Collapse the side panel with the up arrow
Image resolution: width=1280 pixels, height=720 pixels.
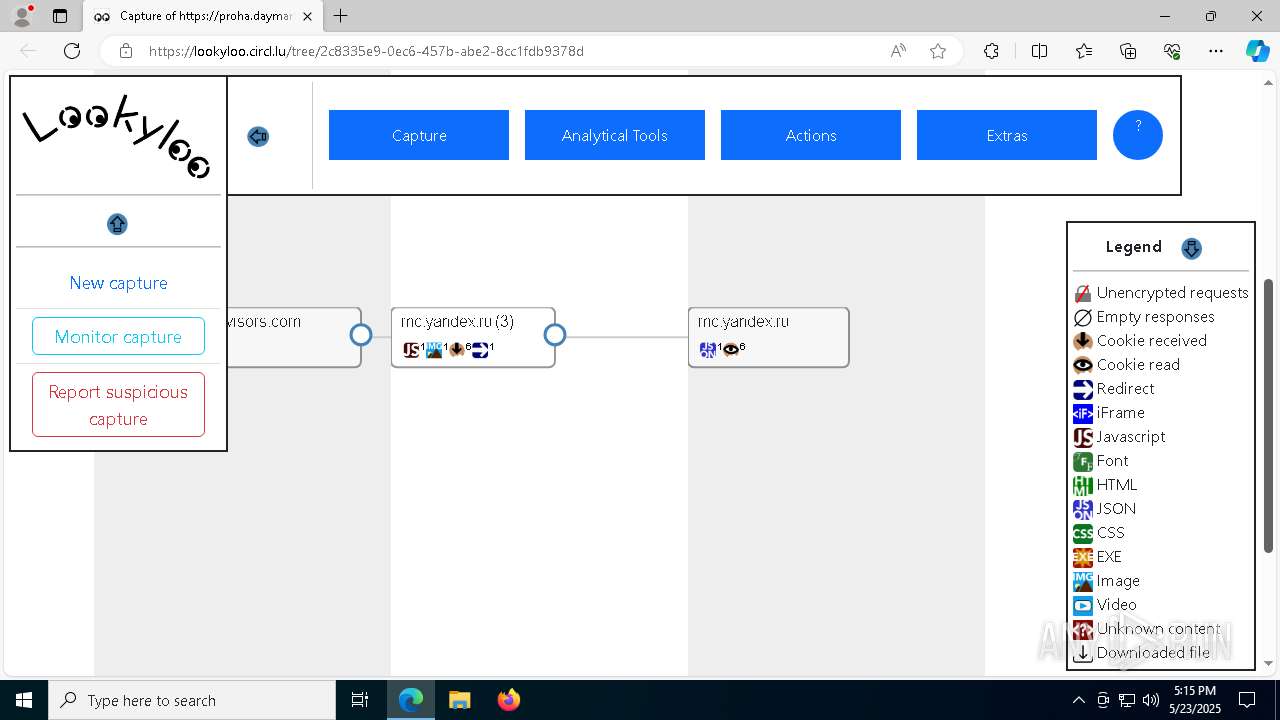click(117, 224)
